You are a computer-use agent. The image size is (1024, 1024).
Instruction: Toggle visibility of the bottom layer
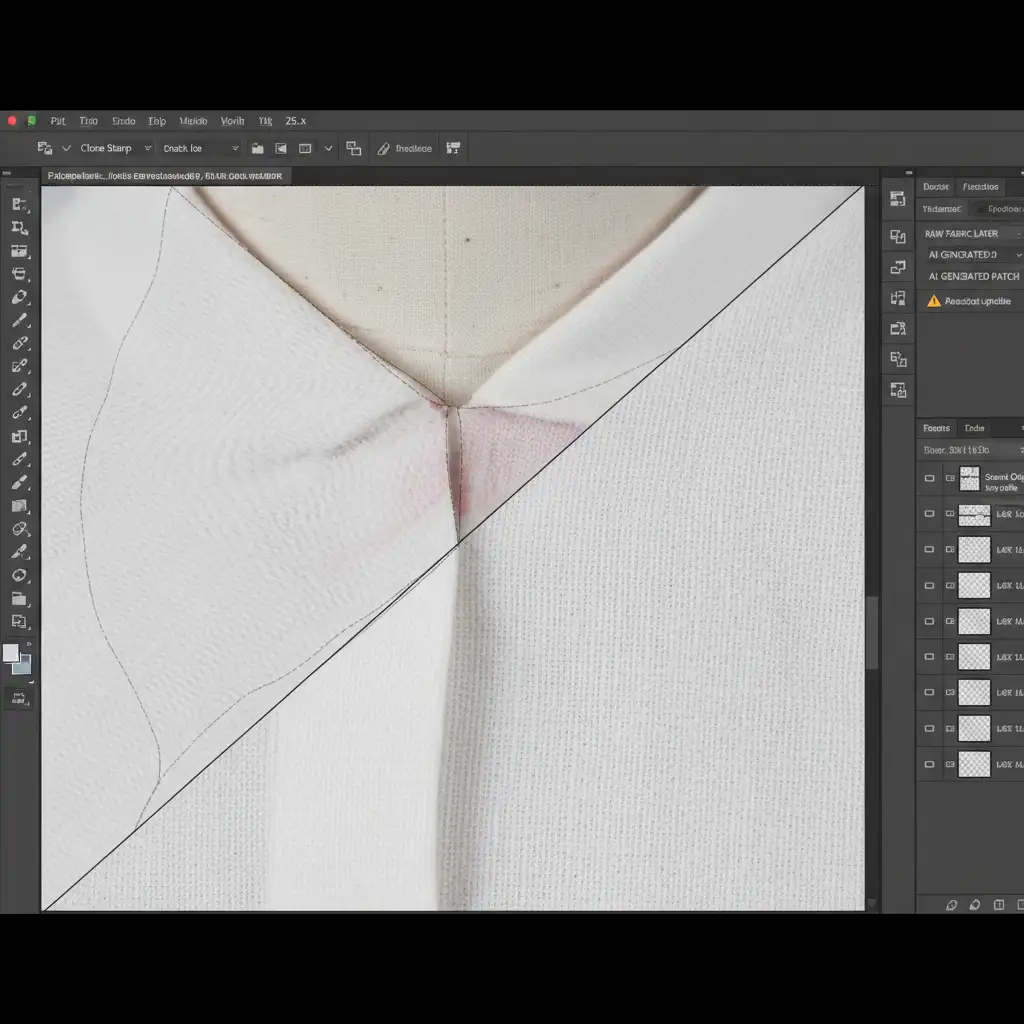[x=930, y=765]
